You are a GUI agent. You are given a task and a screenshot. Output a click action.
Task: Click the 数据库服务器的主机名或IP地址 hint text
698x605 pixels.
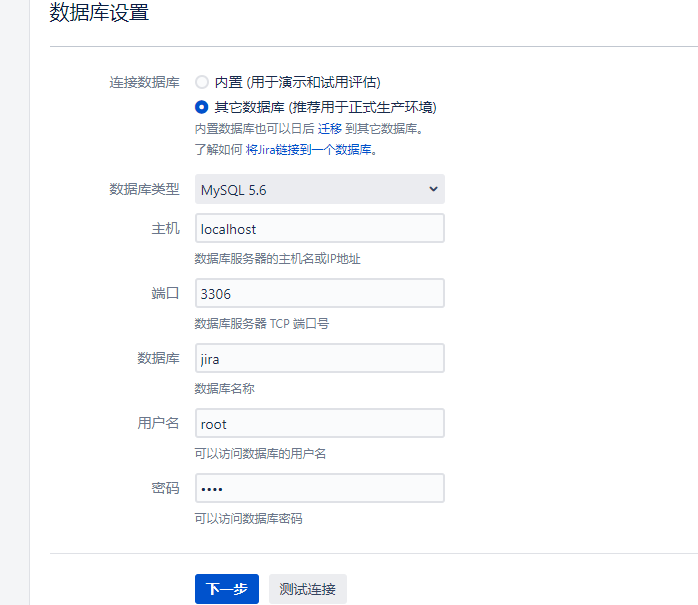277,259
